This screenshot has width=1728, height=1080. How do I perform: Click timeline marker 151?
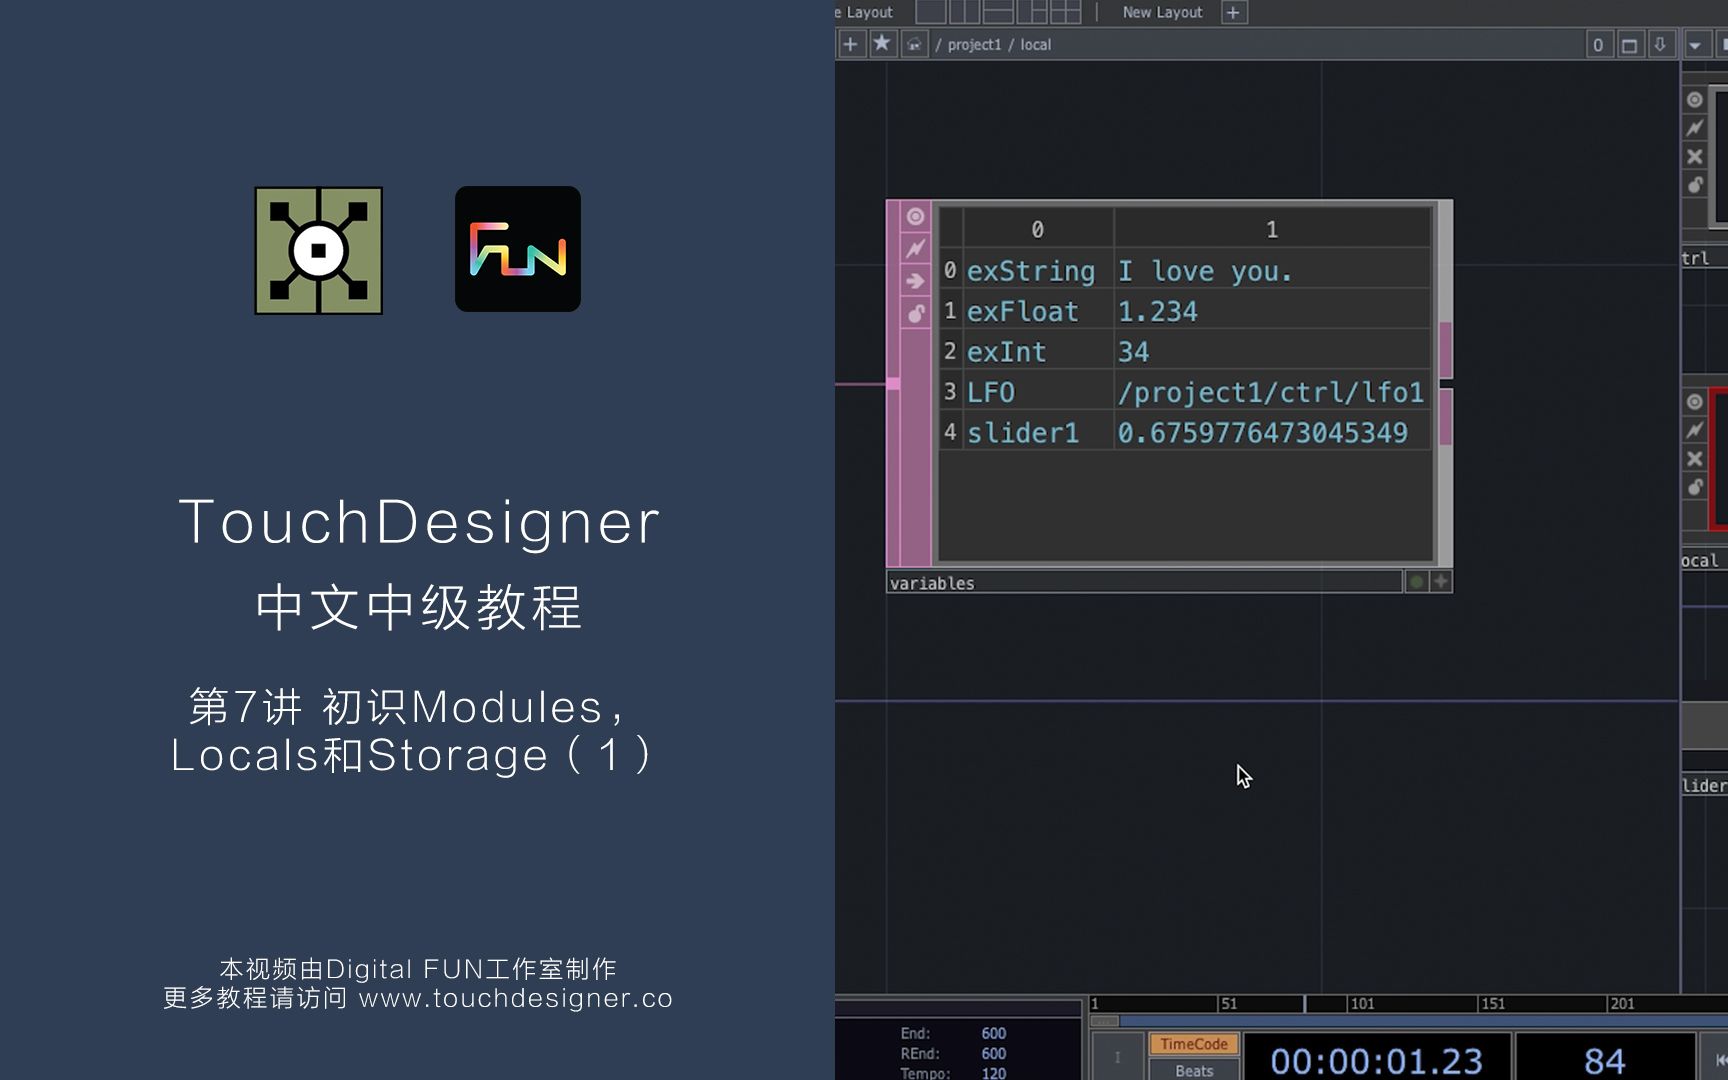coord(1493,1004)
